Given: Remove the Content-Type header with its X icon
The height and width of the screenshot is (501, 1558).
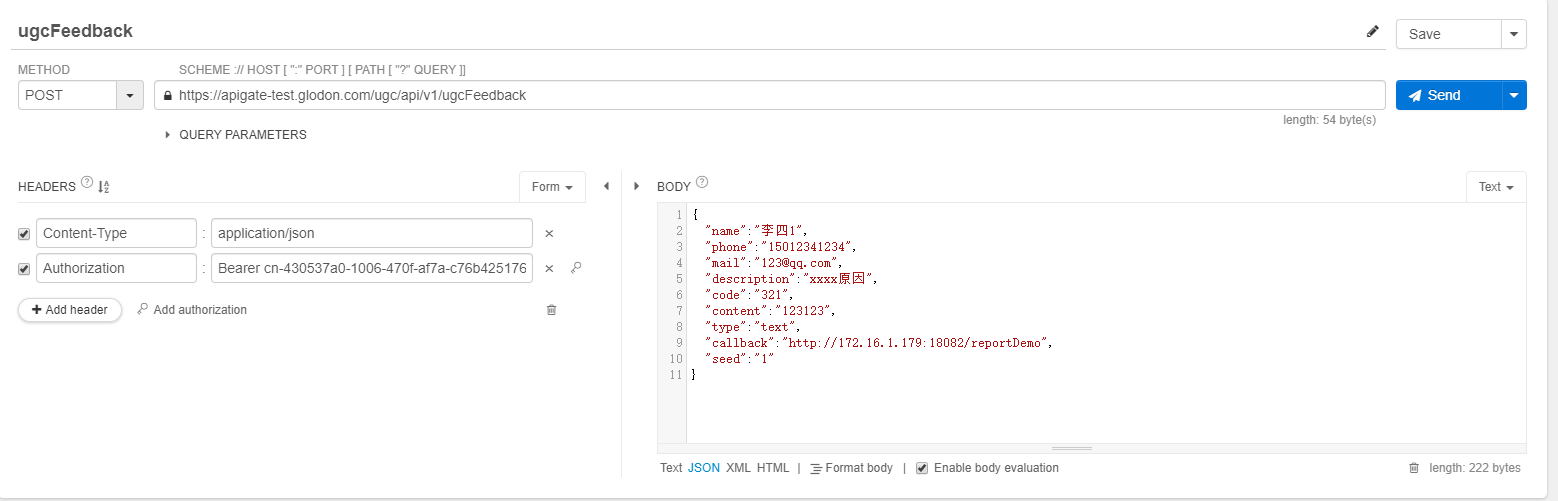Looking at the screenshot, I should 549,234.
